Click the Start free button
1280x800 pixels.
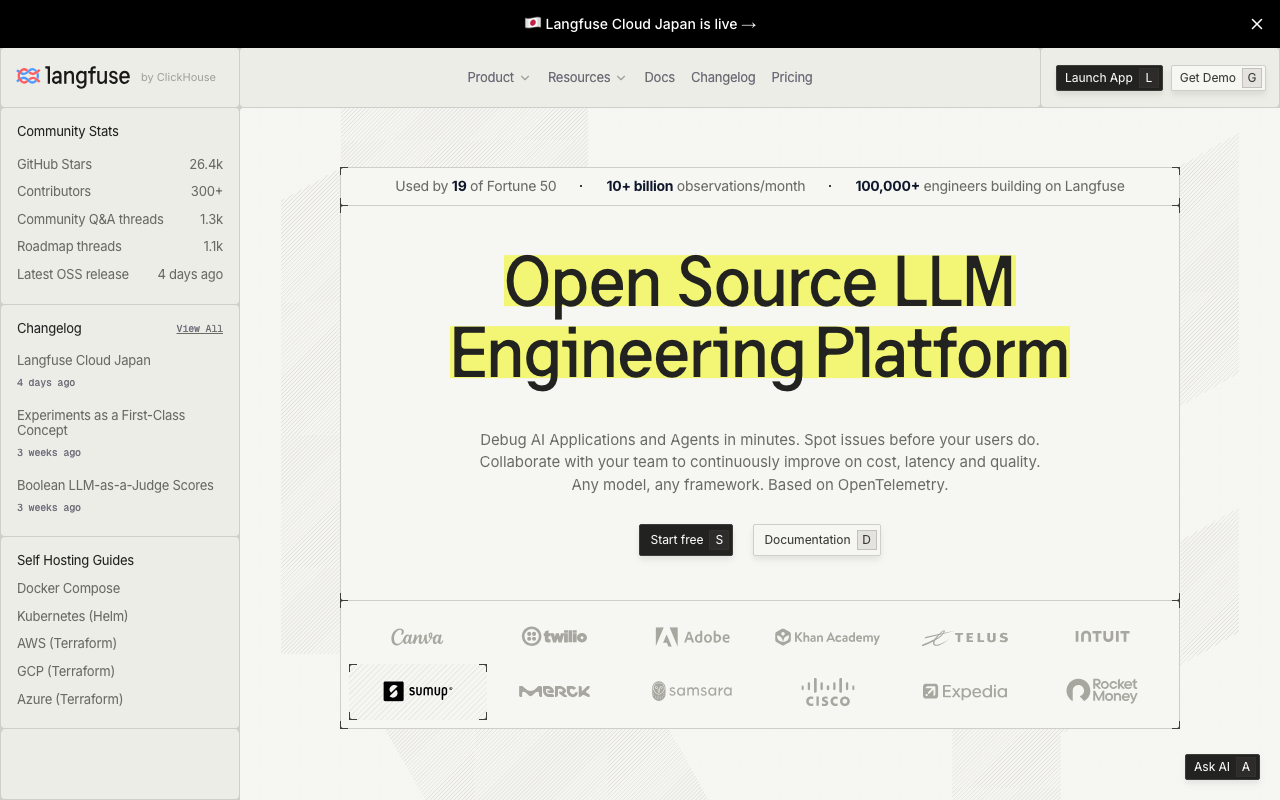[x=686, y=540]
